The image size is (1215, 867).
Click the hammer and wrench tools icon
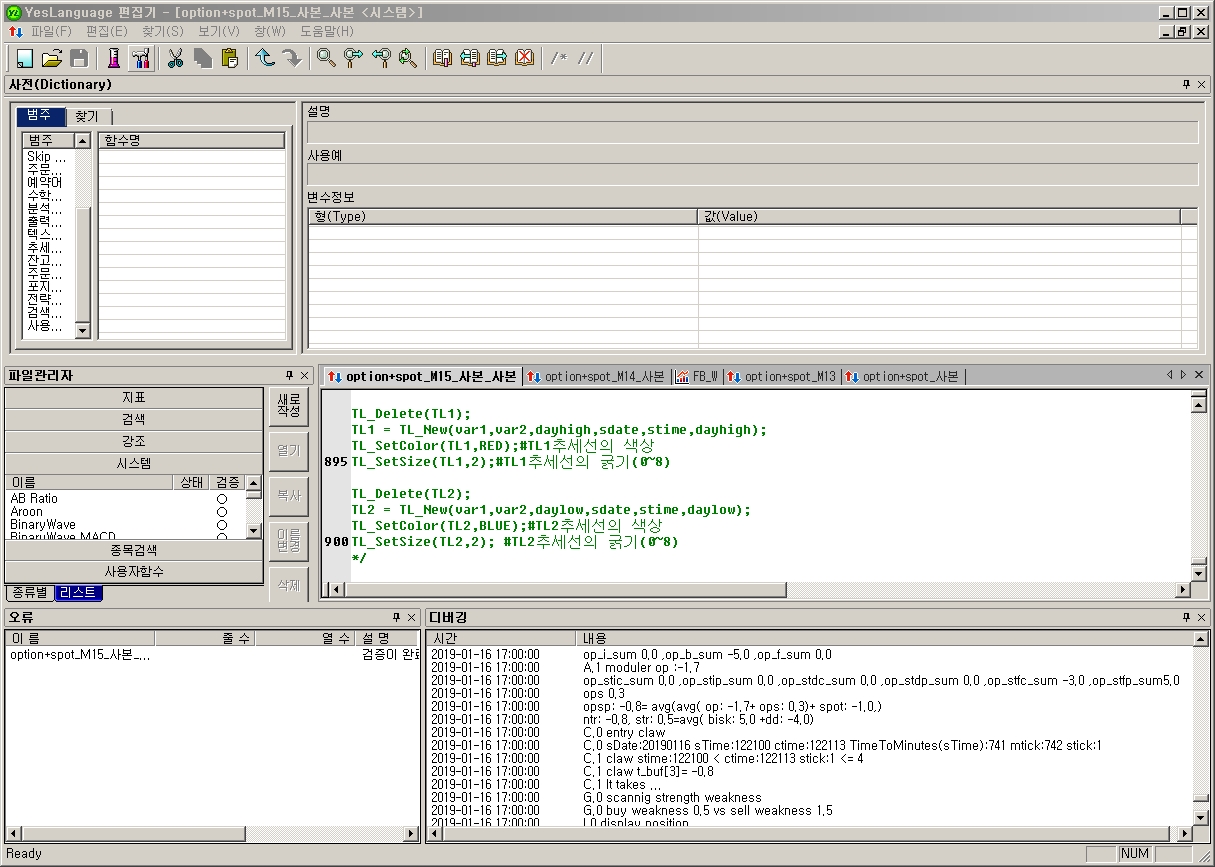click(x=141, y=58)
